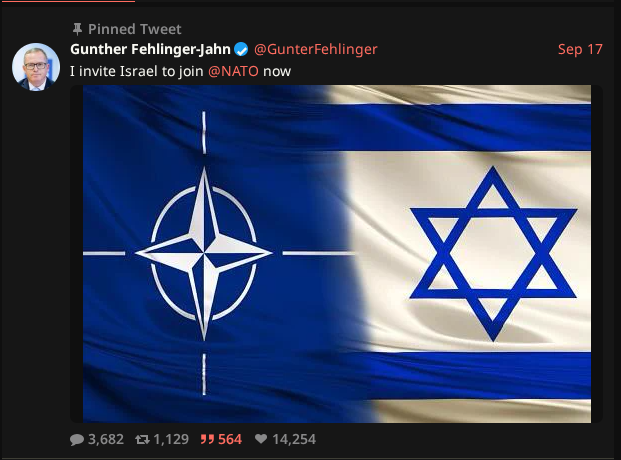This screenshot has width=621, height=460.
Task: Click the NATO compass emblem in image
Action: click(204, 254)
